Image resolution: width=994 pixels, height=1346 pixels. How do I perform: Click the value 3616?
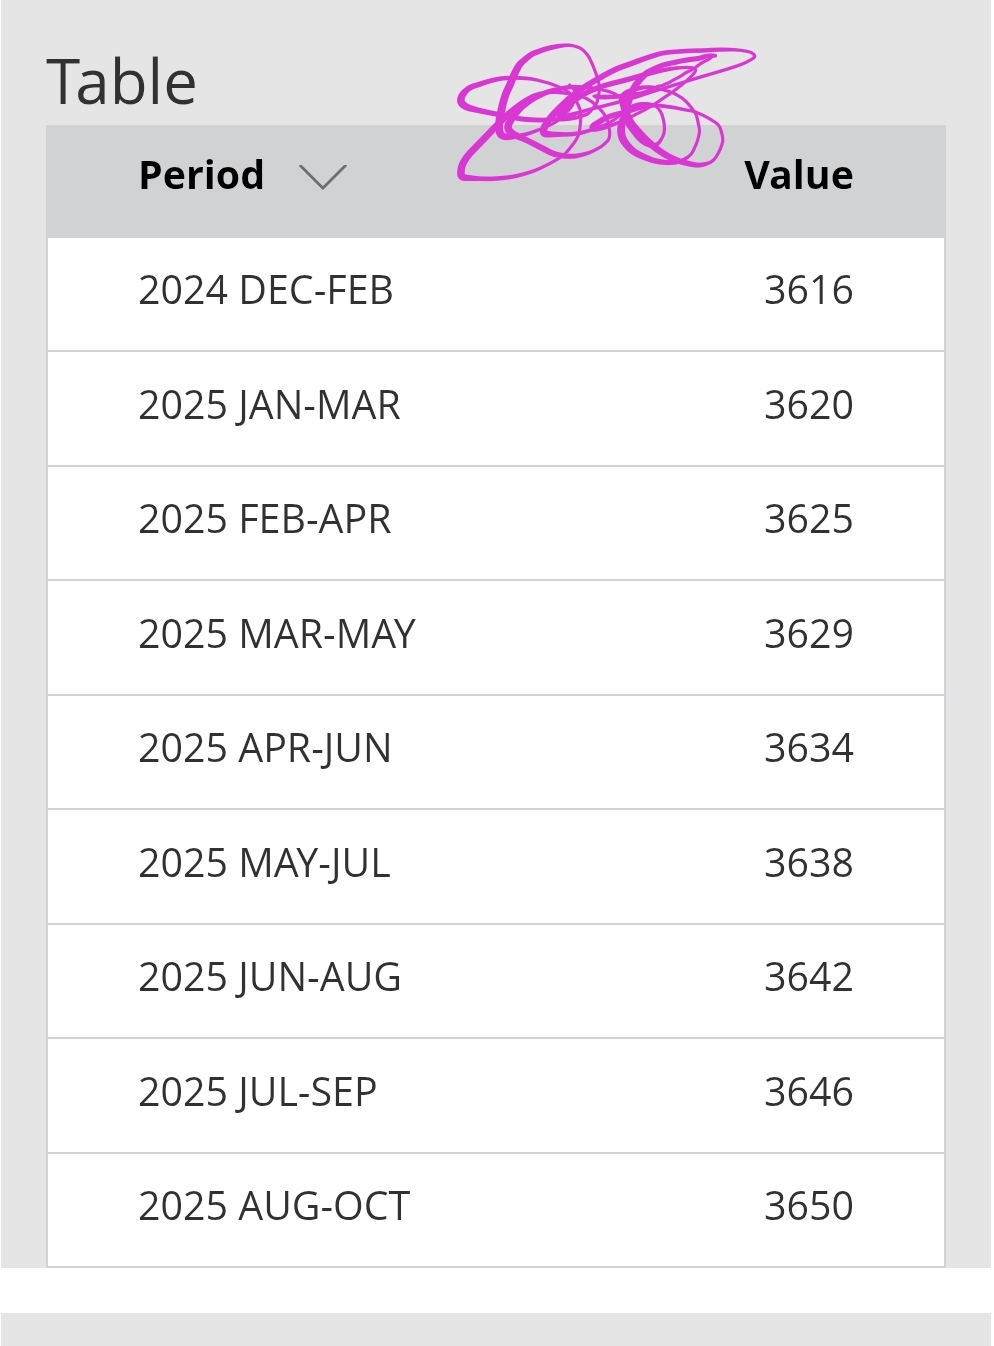click(x=808, y=291)
